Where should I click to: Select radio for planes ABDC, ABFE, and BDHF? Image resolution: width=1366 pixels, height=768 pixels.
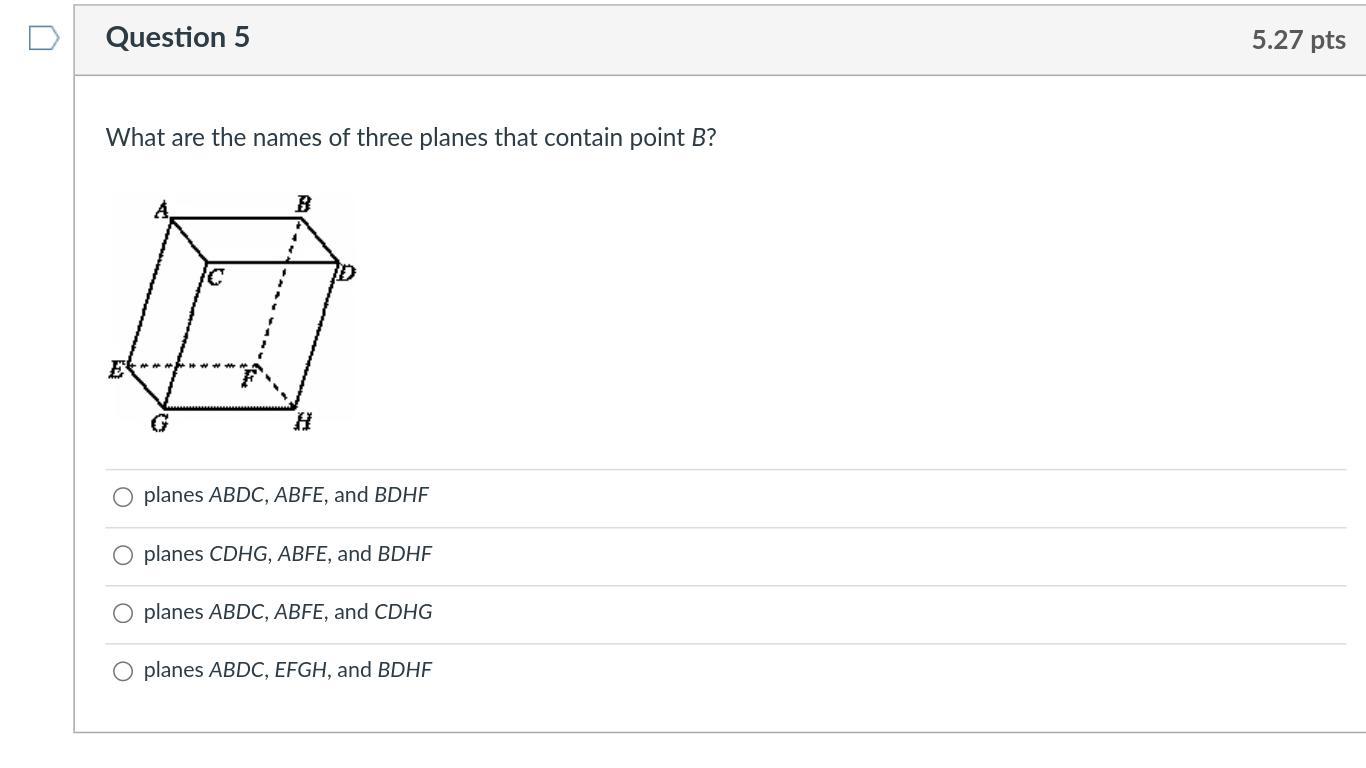point(123,497)
